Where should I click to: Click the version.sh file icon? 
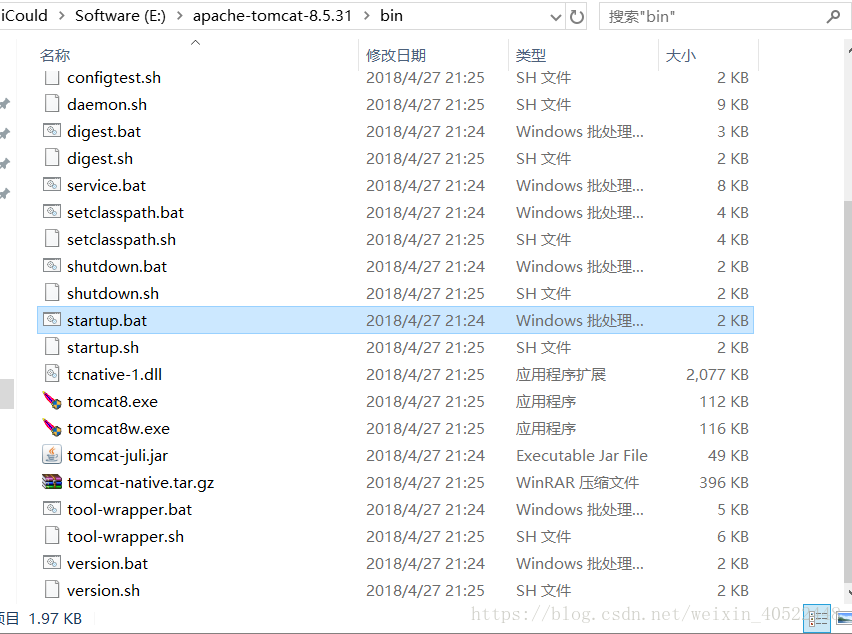52,589
